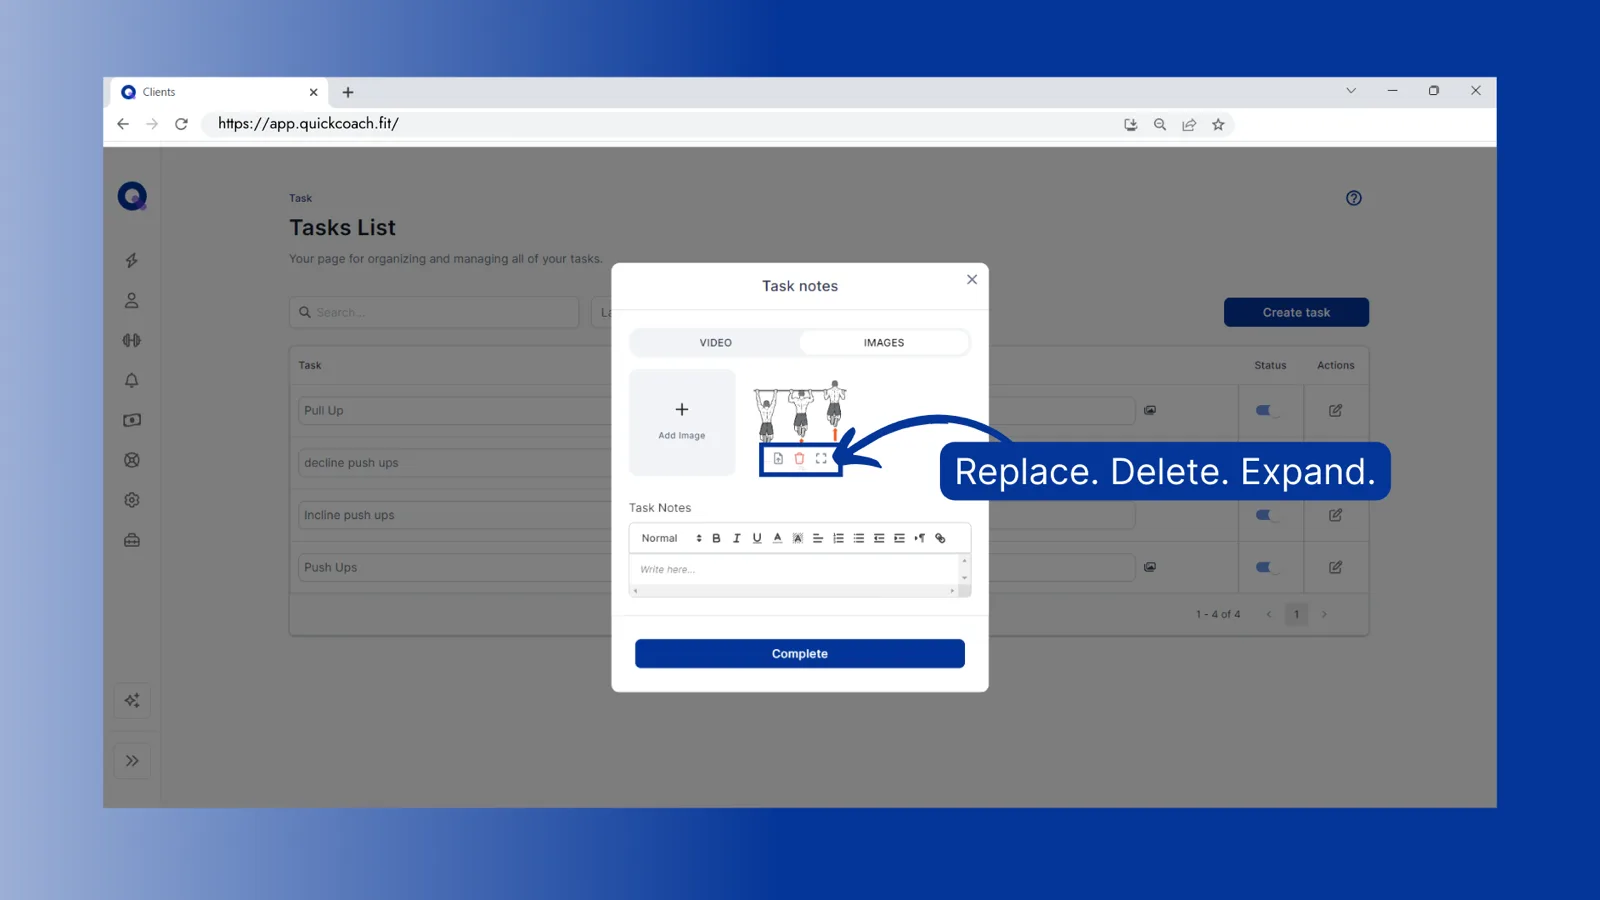The width and height of the screenshot is (1600, 900).
Task: Click the image notes icon in Push Ups row
Action: pyautogui.click(x=1150, y=567)
